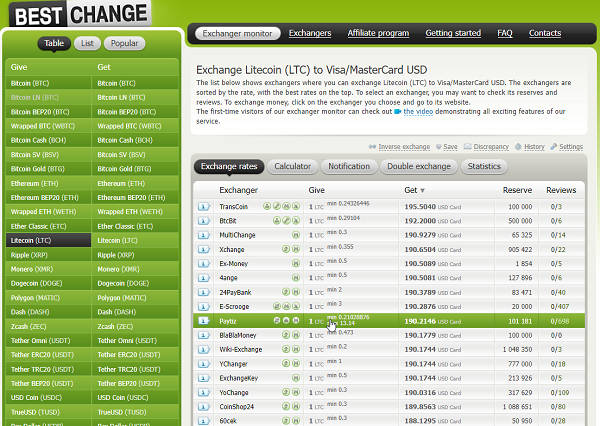Select Dogecoin (DOGE) in the Give column
The height and width of the screenshot is (426, 600).
tap(49, 284)
